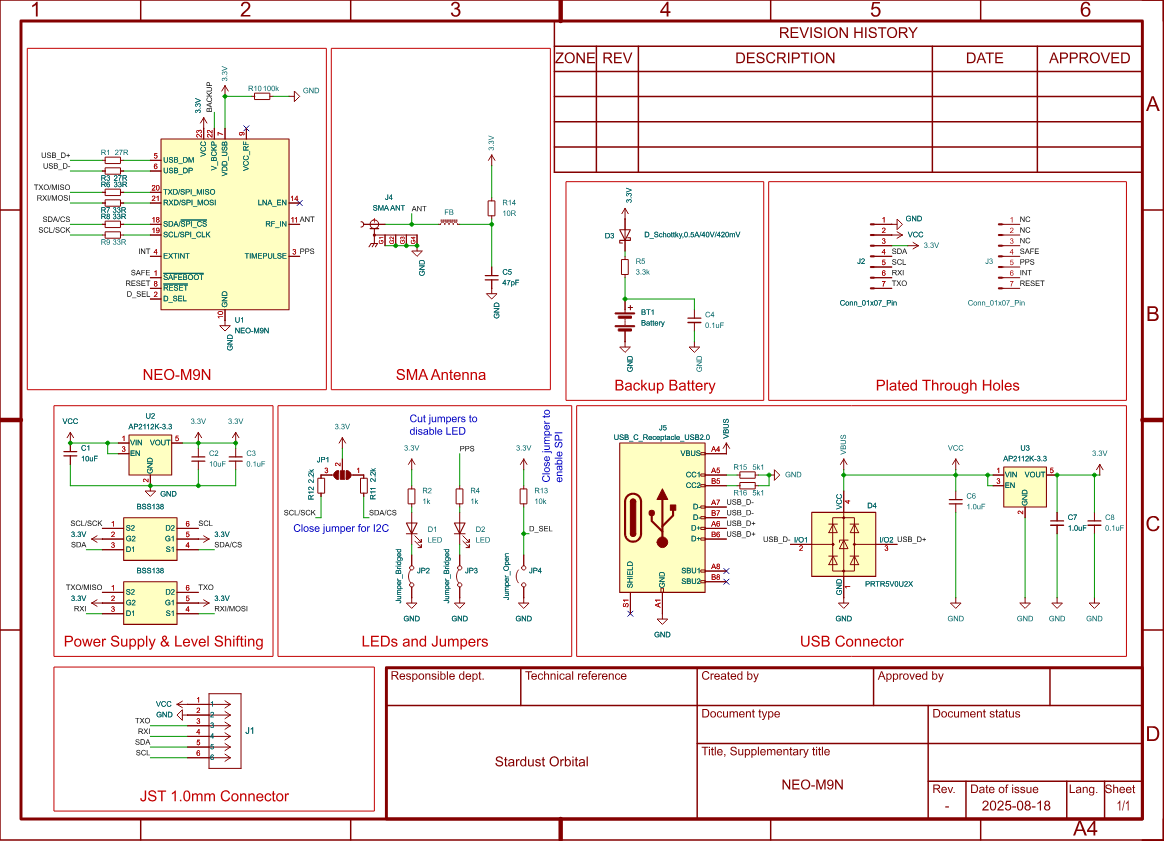Select the D3 Schottky diode symbol
The image size is (1164, 841).
click(x=626, y=236)
